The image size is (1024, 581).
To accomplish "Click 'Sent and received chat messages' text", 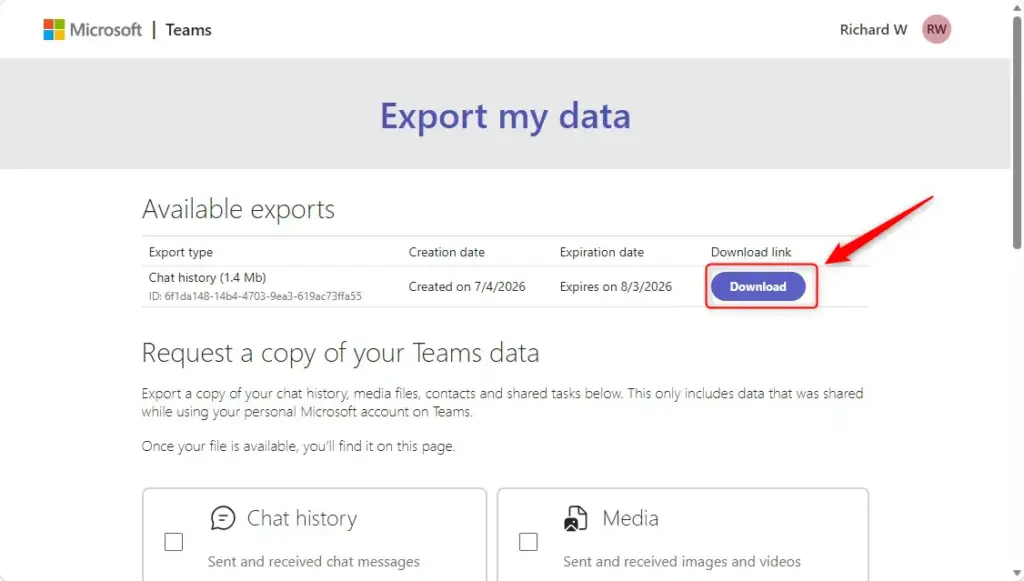I will pyautogui.click(x=313, y=561).
